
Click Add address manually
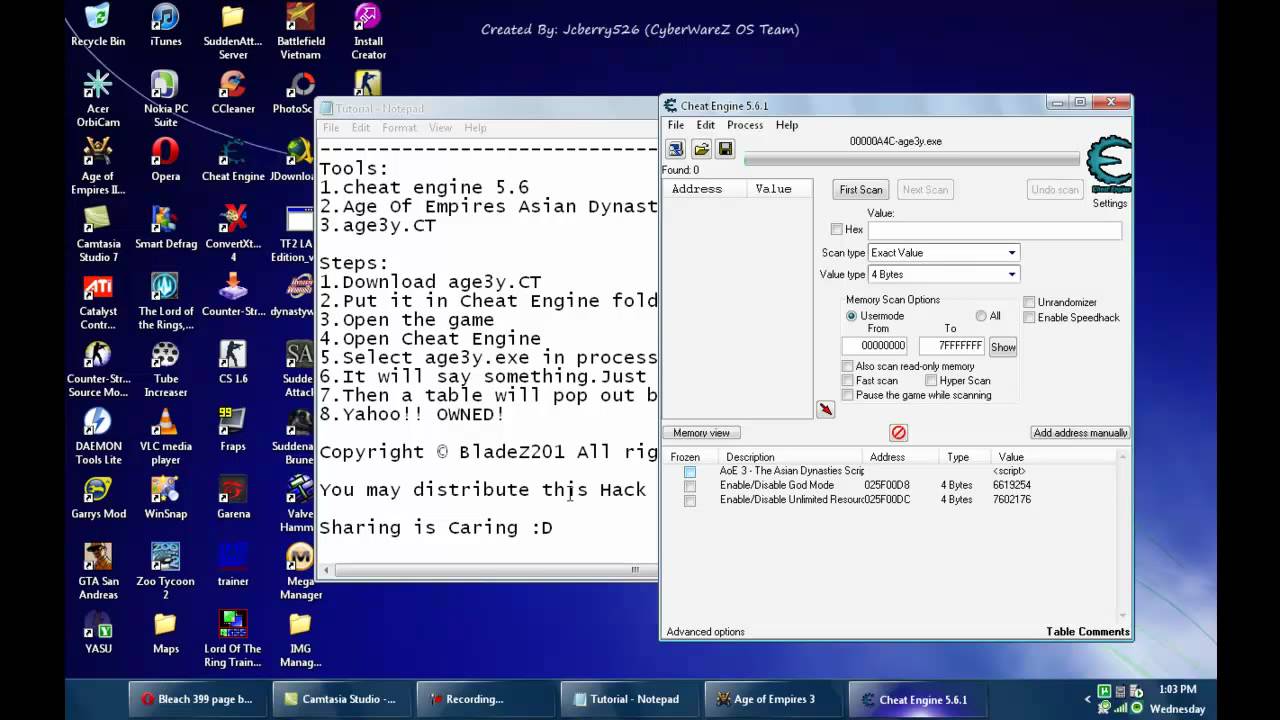pos(1080,433)
